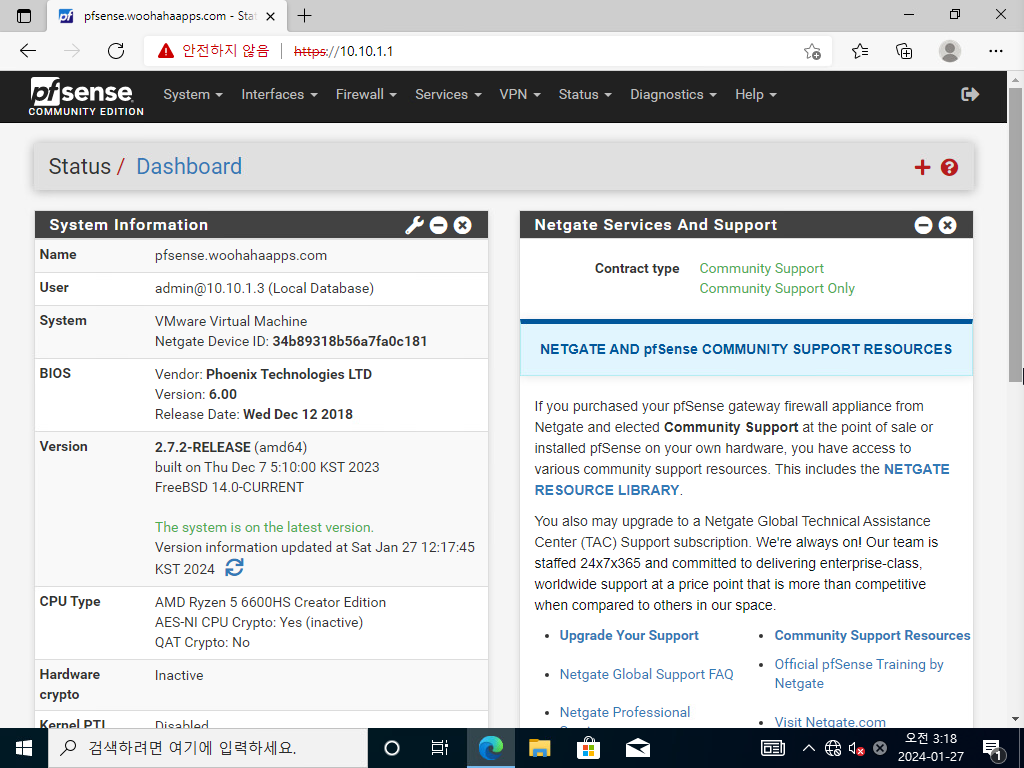The height and width of the screenshot is (768, 1024).
Task: Expand the Help dropdown menu
Action: point(756,95)
